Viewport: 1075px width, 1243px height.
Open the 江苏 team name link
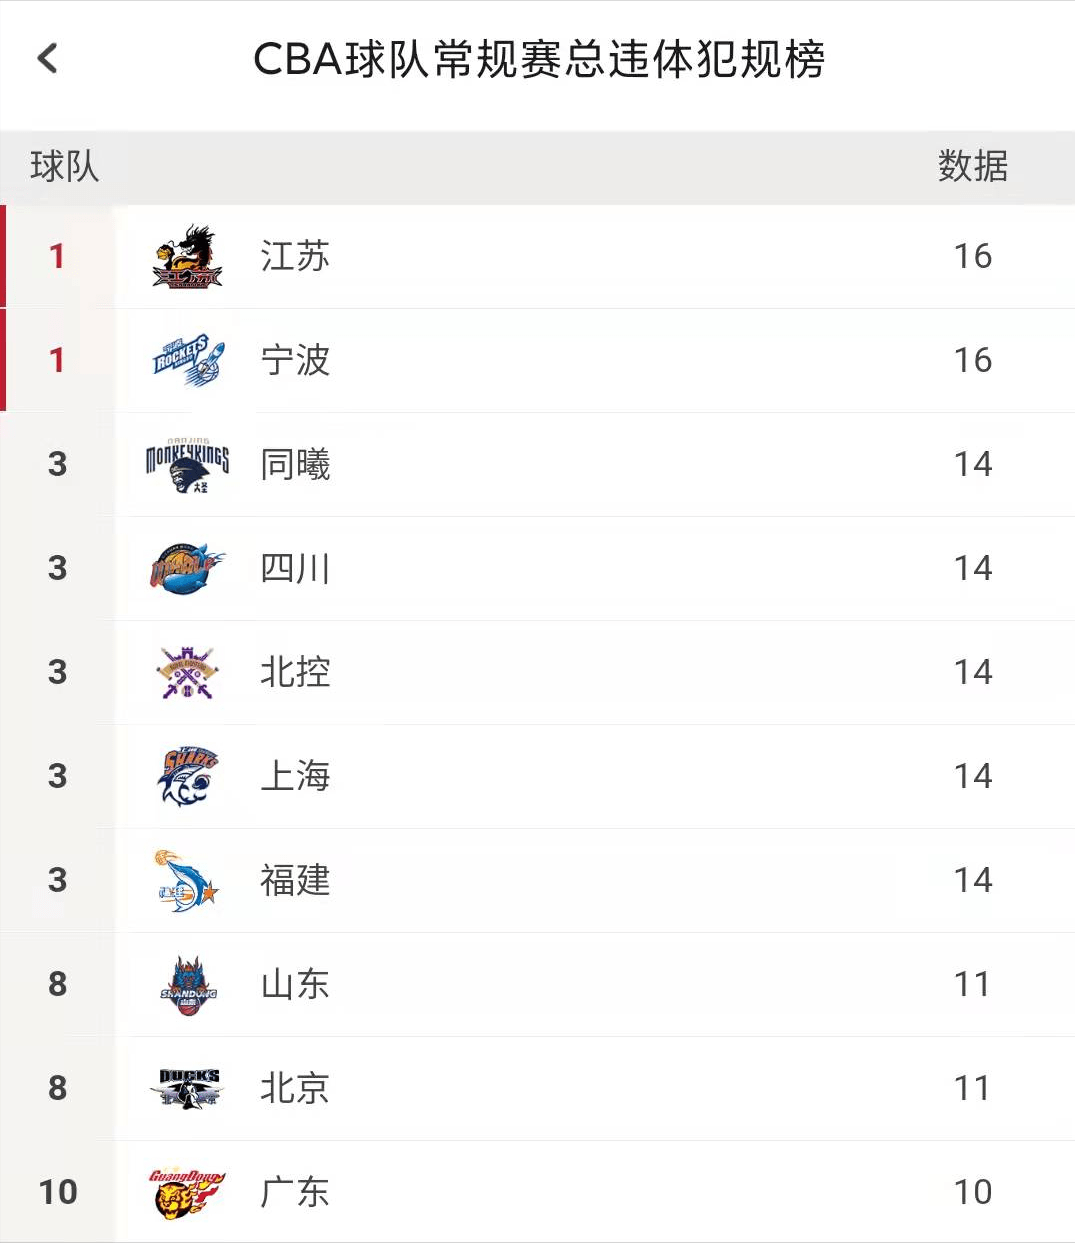pyautogui.click(x=295, y=257)
